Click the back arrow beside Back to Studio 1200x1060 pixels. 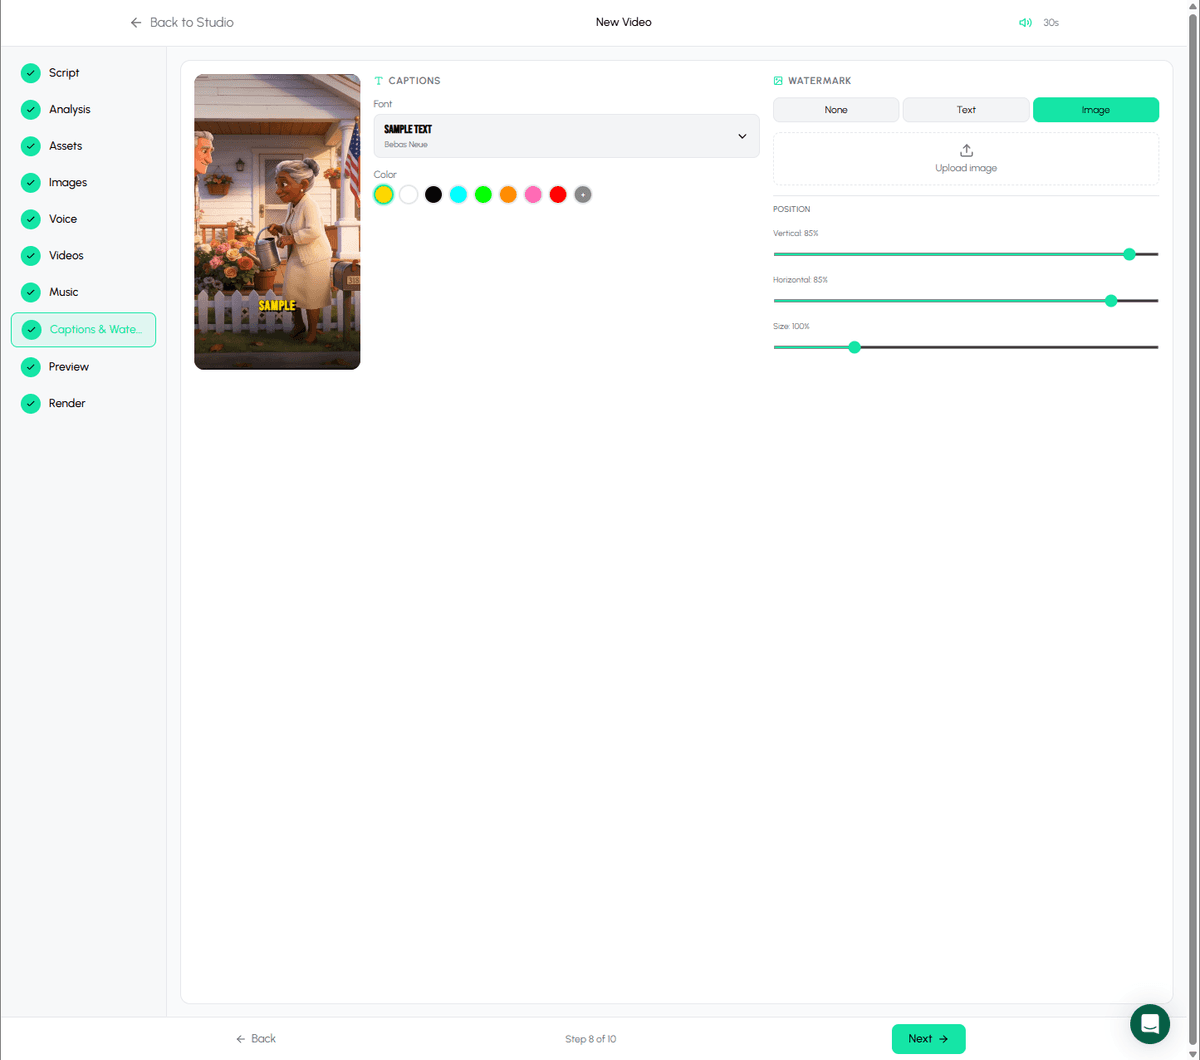136,22
